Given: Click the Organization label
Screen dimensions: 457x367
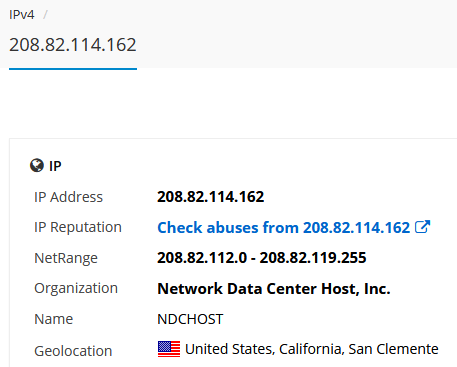Looking at the screenshot, I should pos(76,288).
